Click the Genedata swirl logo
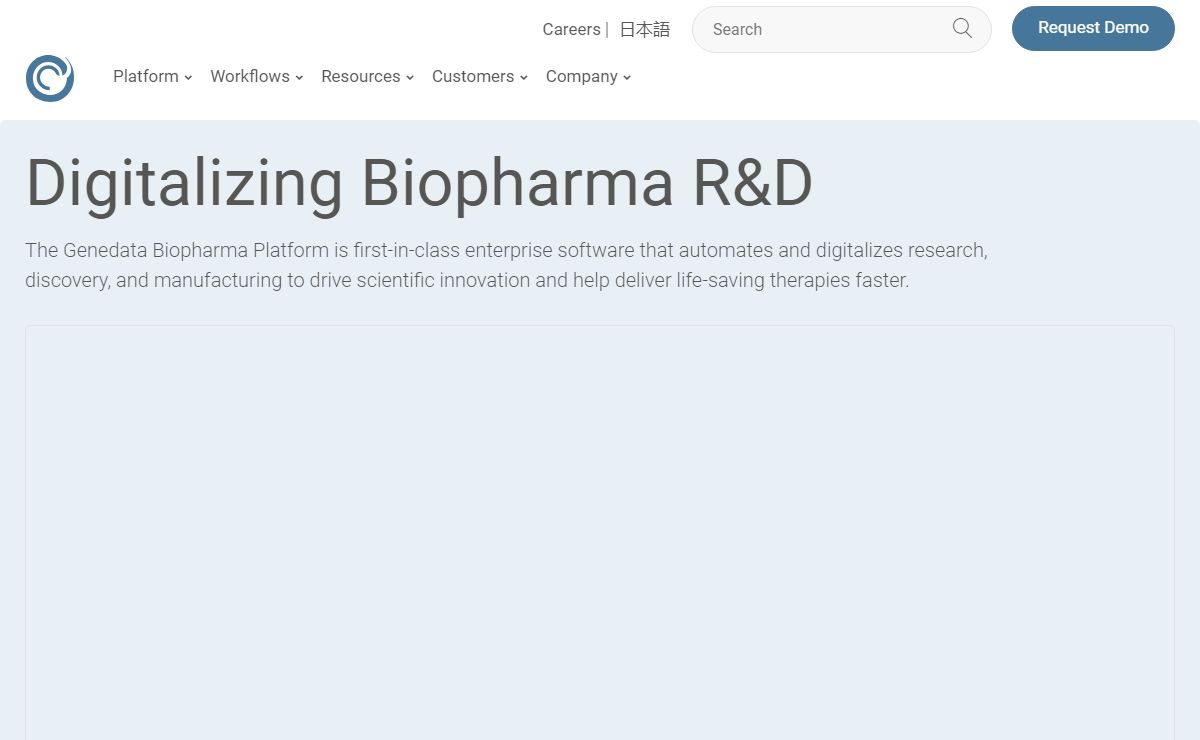This screenshot has width=1200, height=740. point(50,78)
